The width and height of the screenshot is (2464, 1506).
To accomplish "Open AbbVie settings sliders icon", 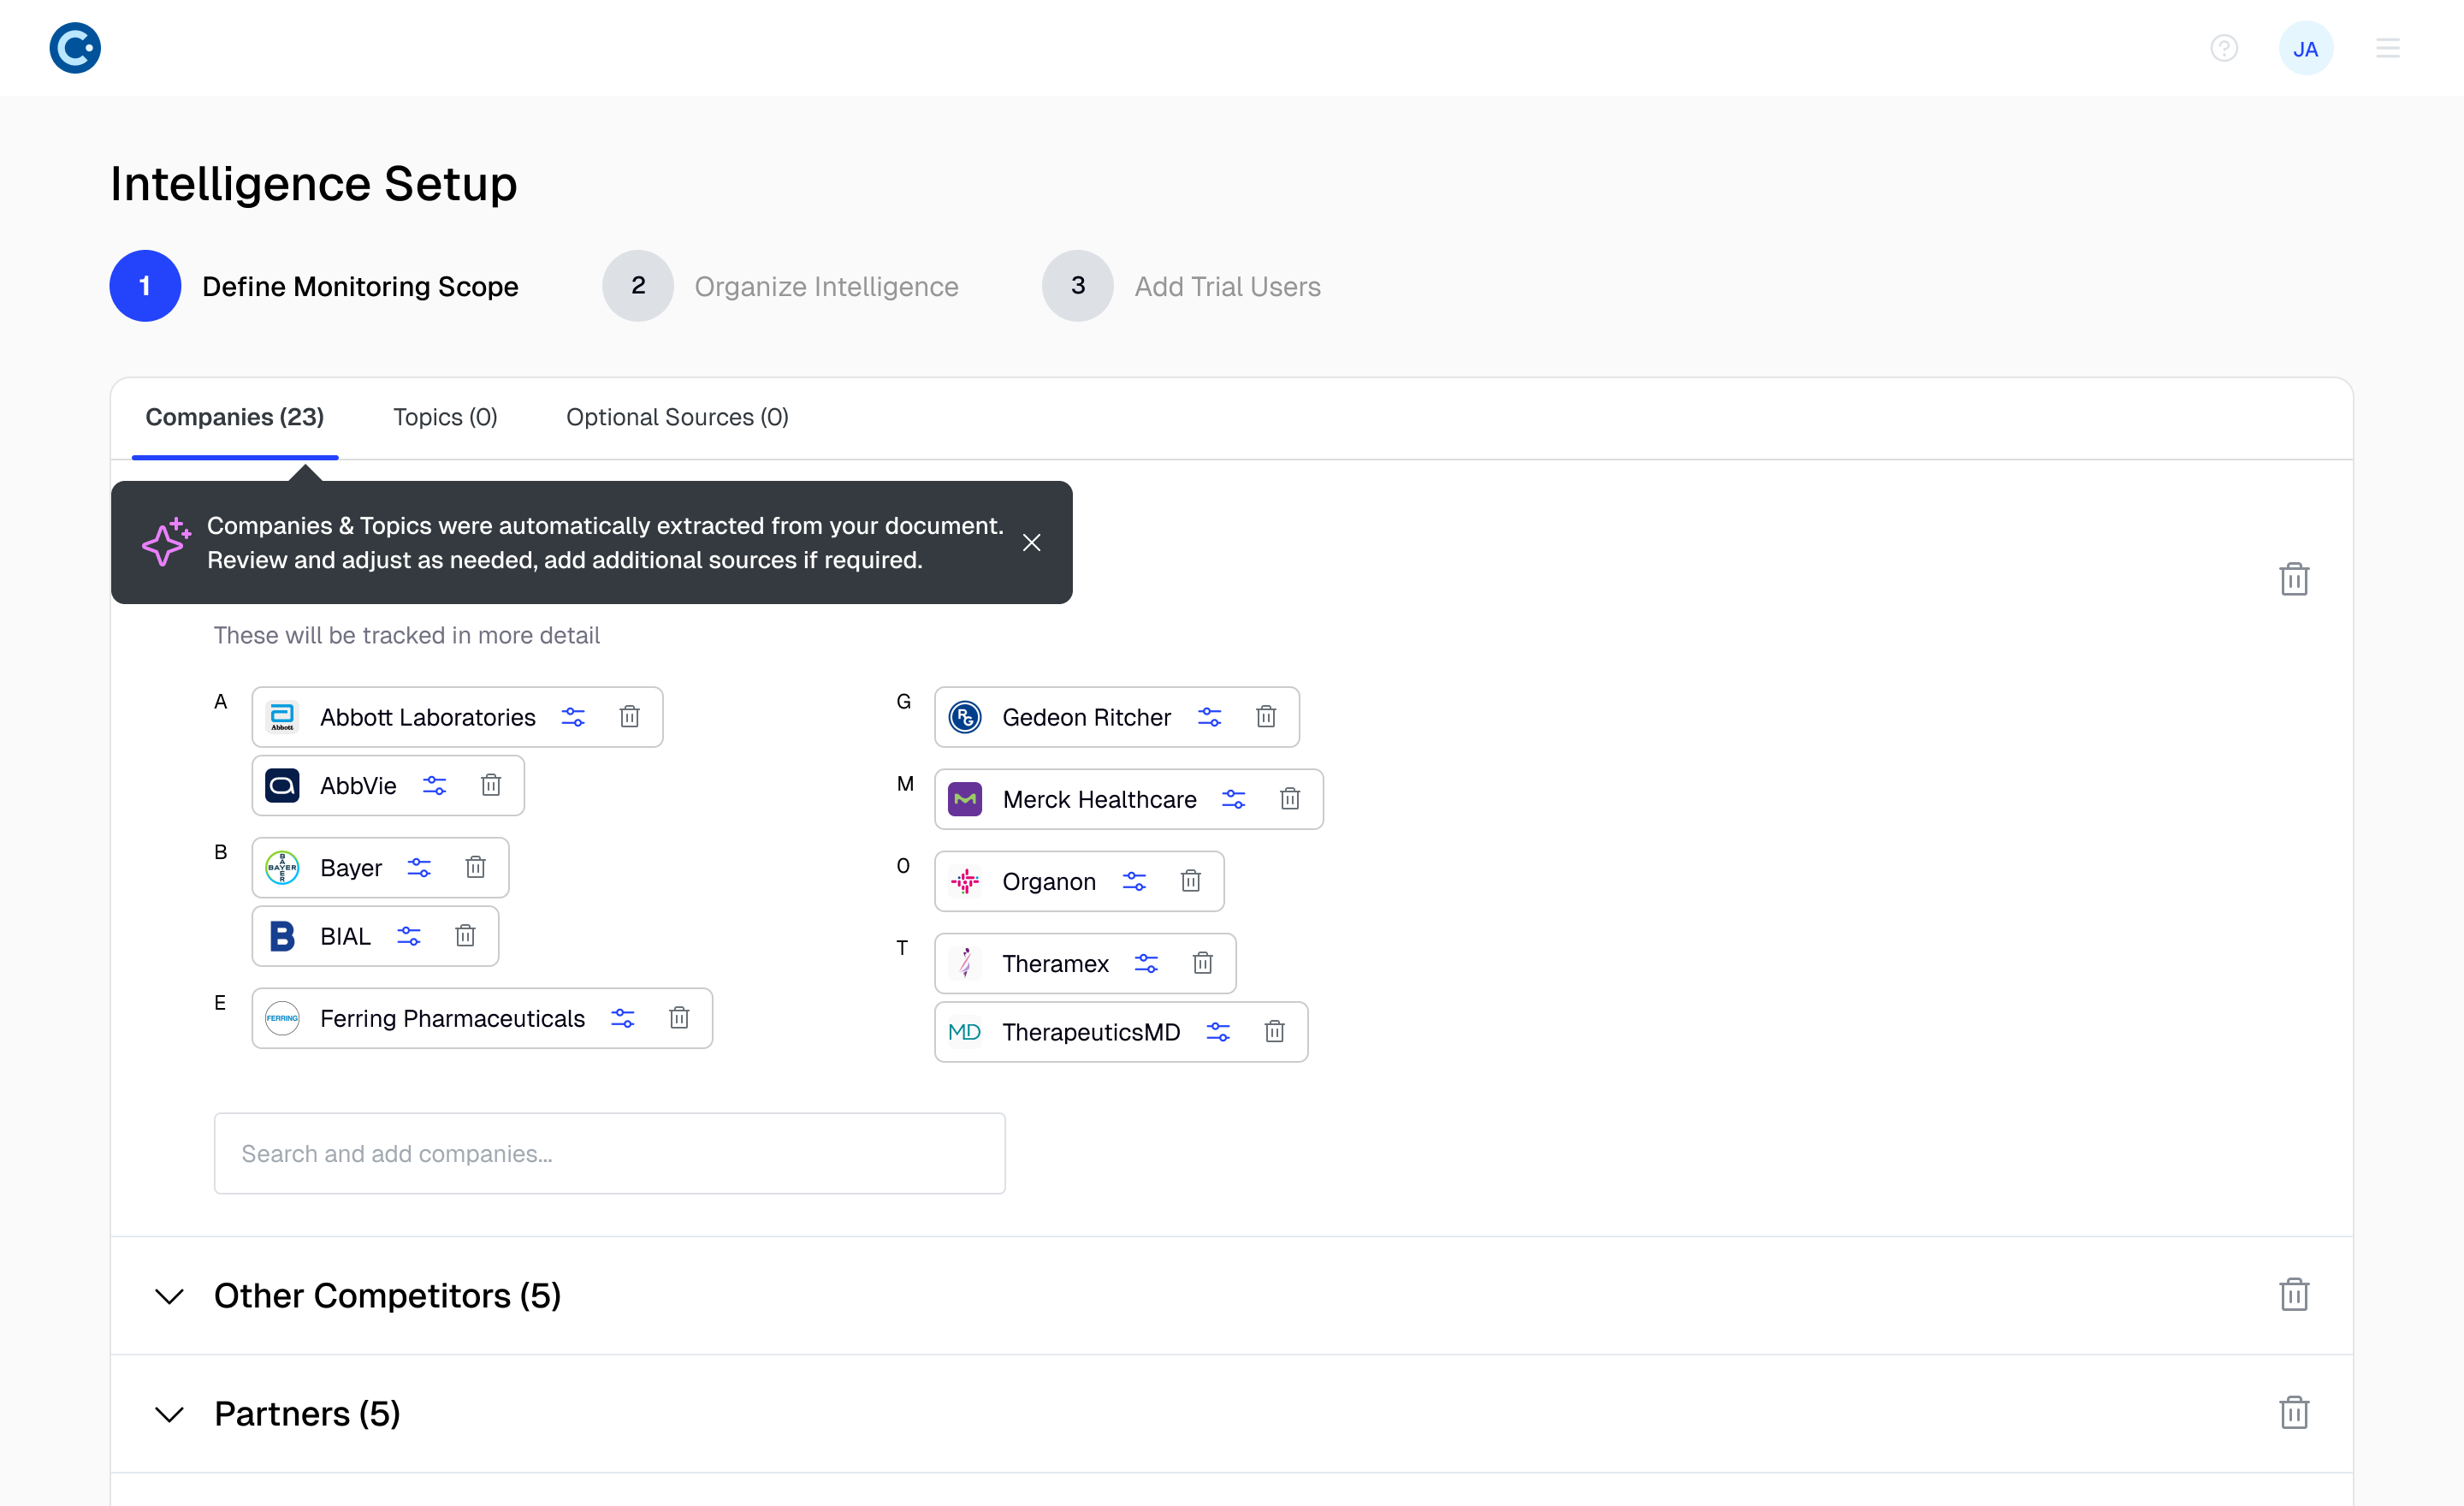I will [434, 785].
